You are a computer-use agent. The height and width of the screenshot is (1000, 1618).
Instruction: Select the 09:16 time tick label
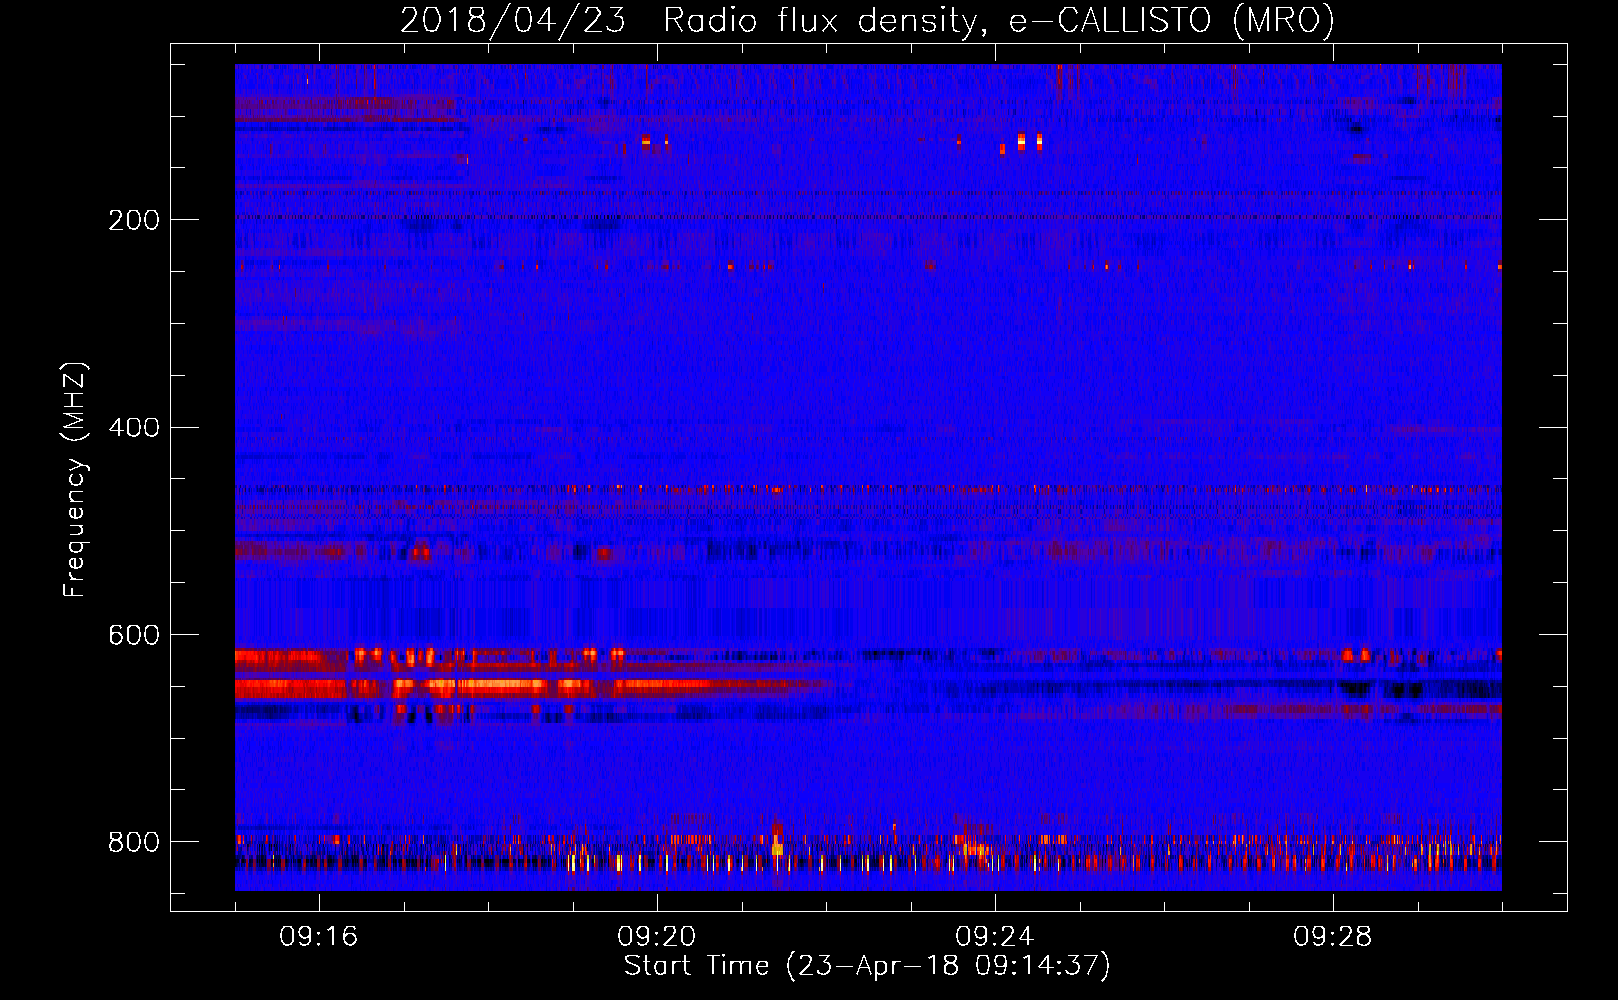click(x=319, y=937)
